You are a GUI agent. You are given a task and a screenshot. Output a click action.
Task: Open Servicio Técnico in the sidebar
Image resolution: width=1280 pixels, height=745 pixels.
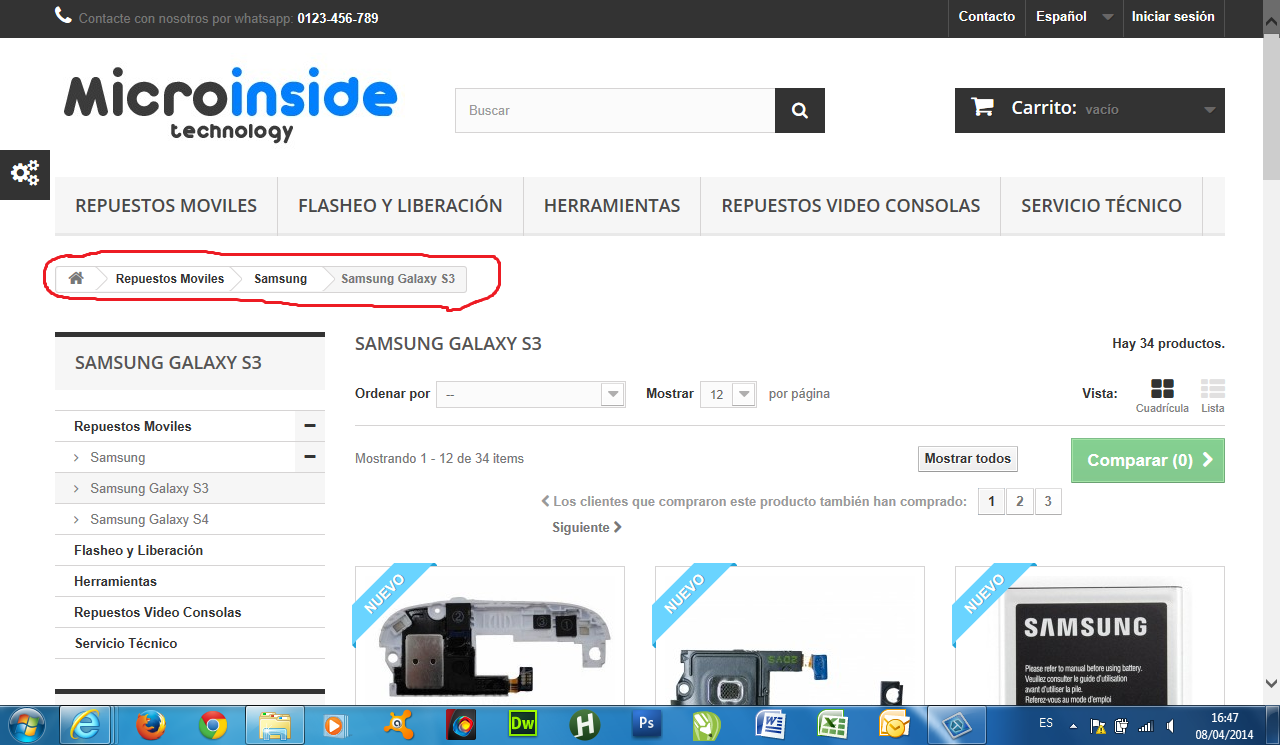point(126,644)
